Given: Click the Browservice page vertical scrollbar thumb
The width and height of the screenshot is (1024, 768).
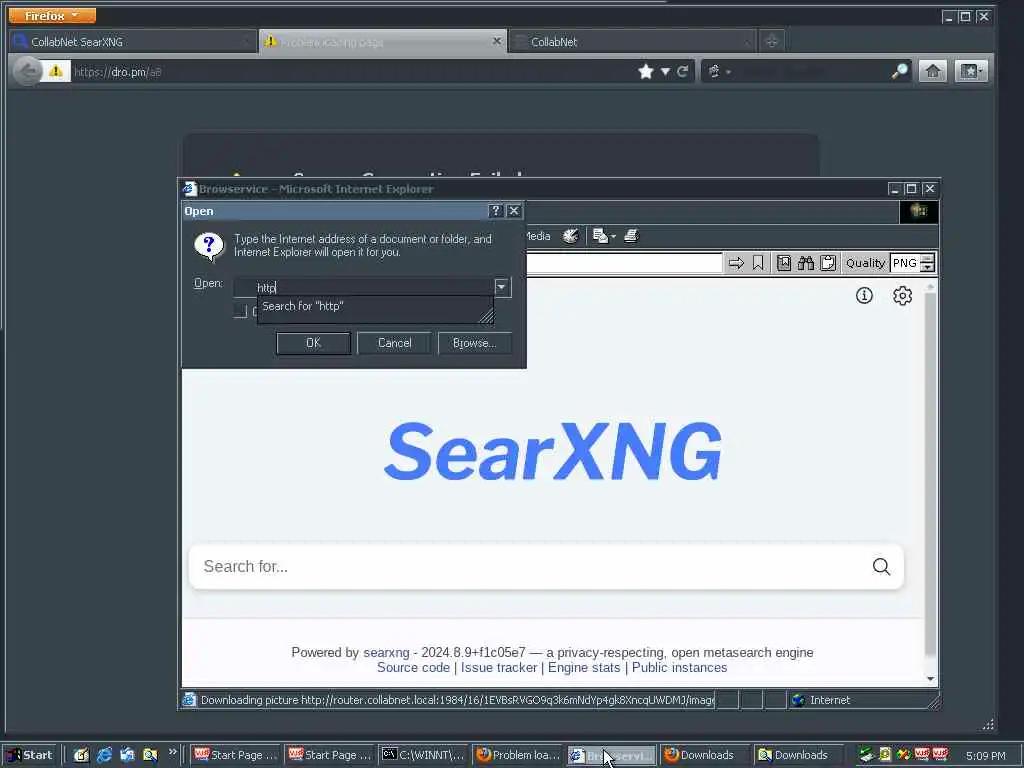Looking at the screenshot, I should pyautogui.click(x=931, y=473).
